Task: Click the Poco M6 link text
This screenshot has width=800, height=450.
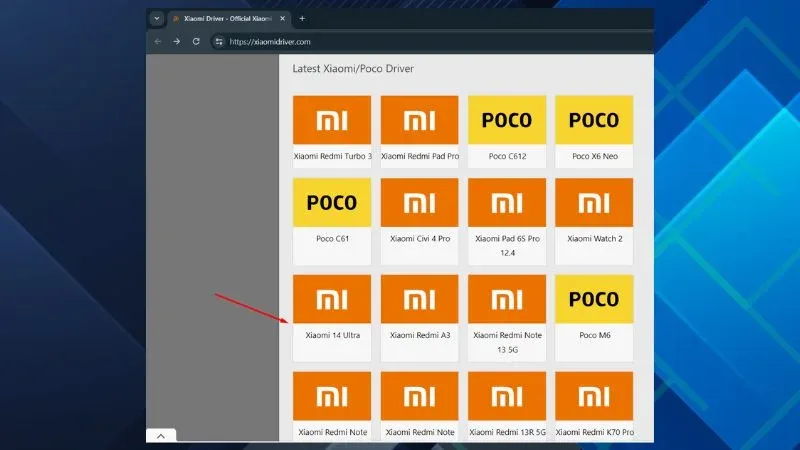Action: pos(595,335)
